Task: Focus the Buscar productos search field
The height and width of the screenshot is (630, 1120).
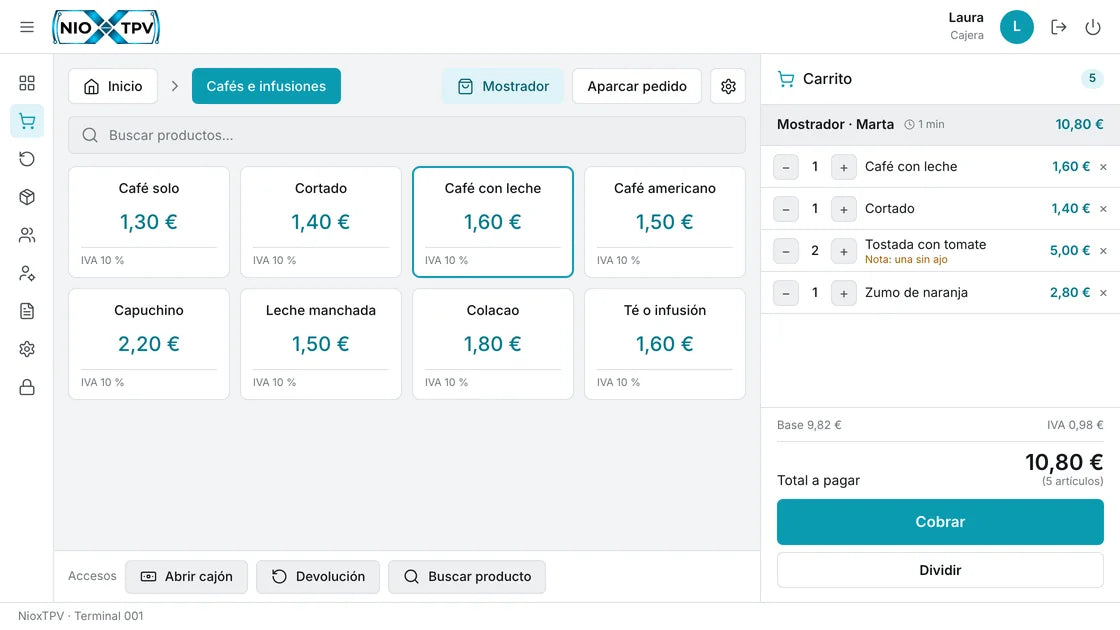Action: 407,135
